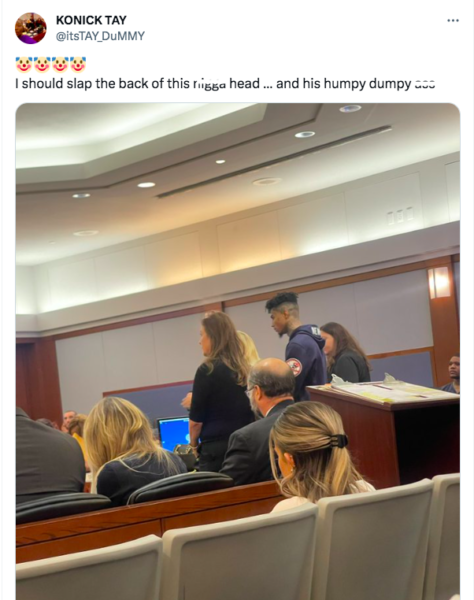474x600 pixels.
Task: Click the standing woman in black top
Action: point(219,390)
